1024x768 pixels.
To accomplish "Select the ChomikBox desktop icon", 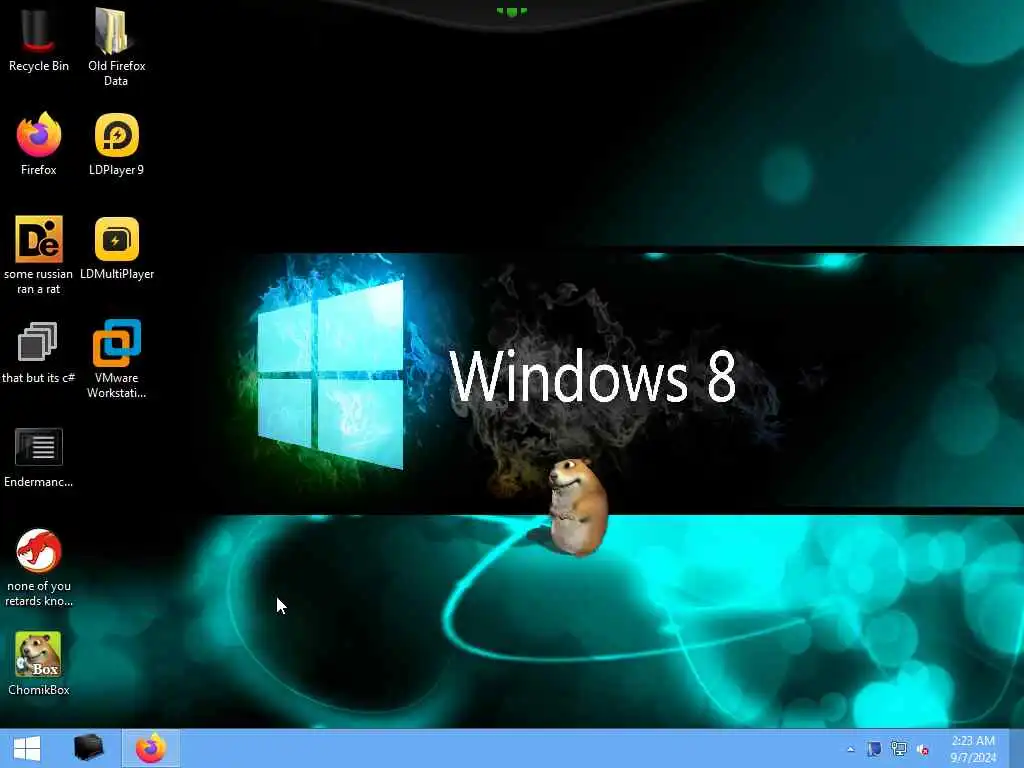I will pos(39,663).
